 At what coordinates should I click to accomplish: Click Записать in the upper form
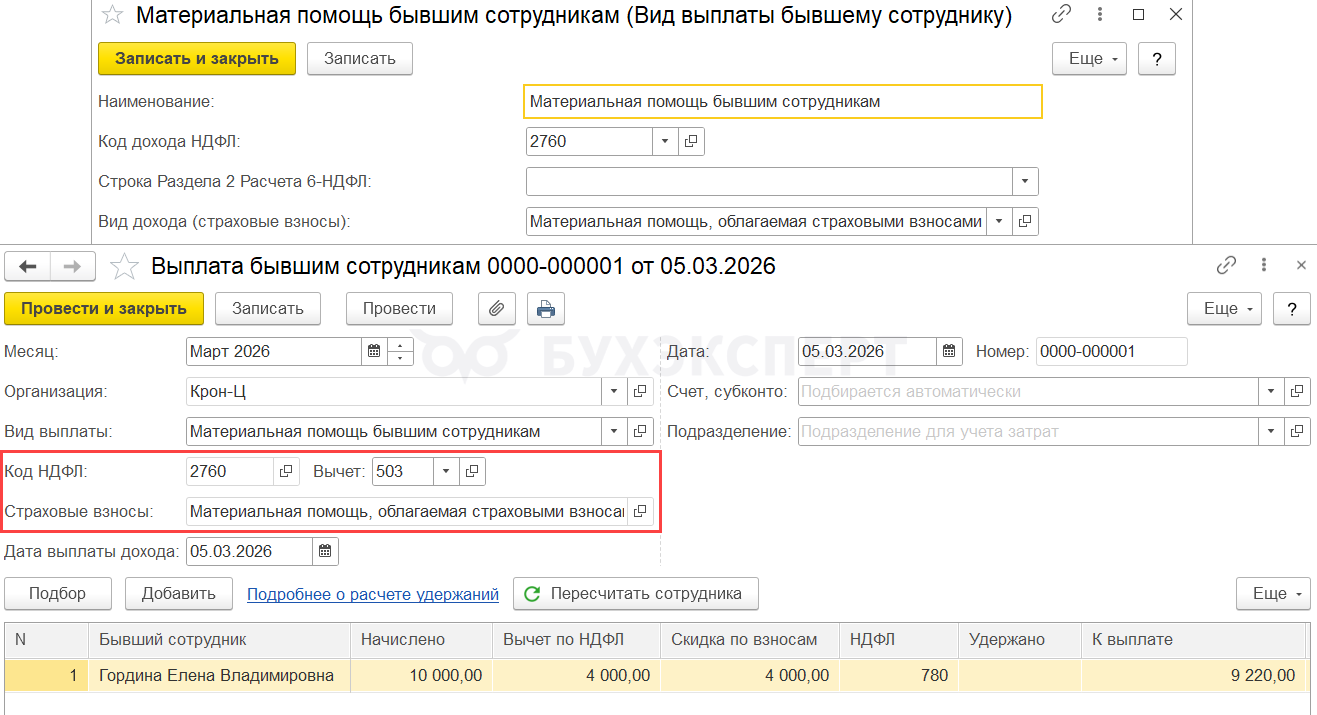coord(360,59)
